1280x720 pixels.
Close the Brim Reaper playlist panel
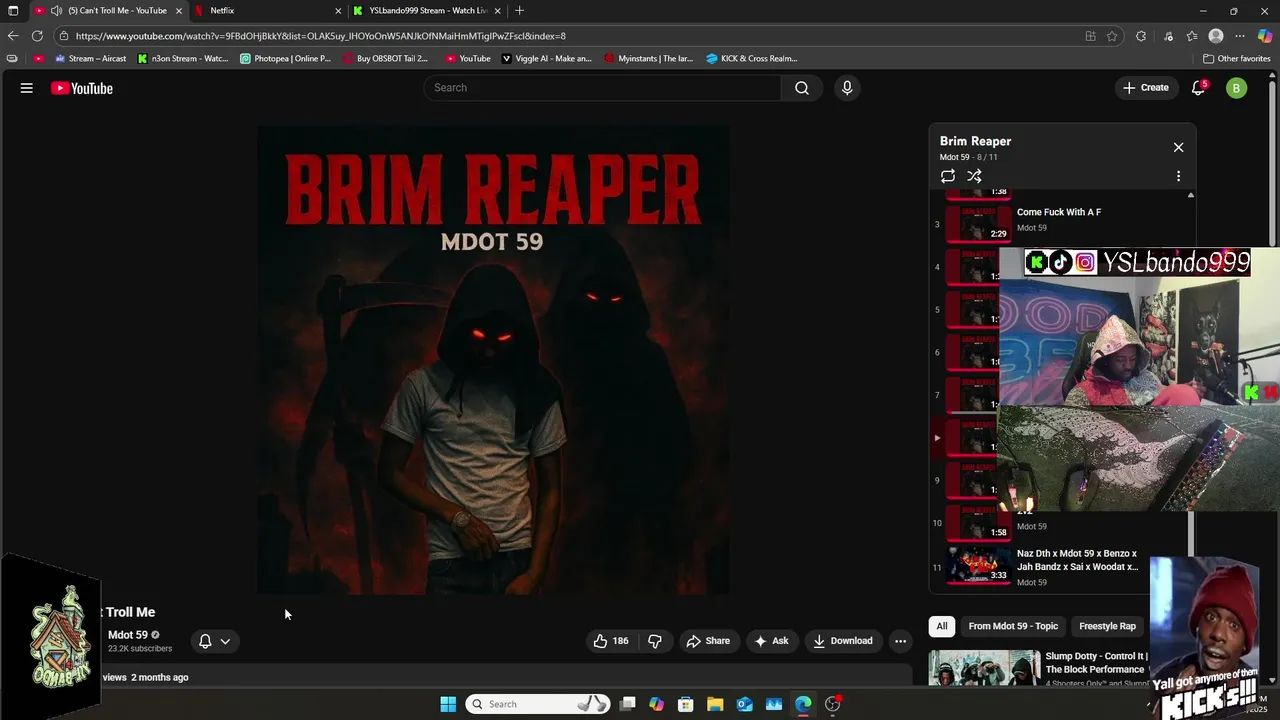1178,147
